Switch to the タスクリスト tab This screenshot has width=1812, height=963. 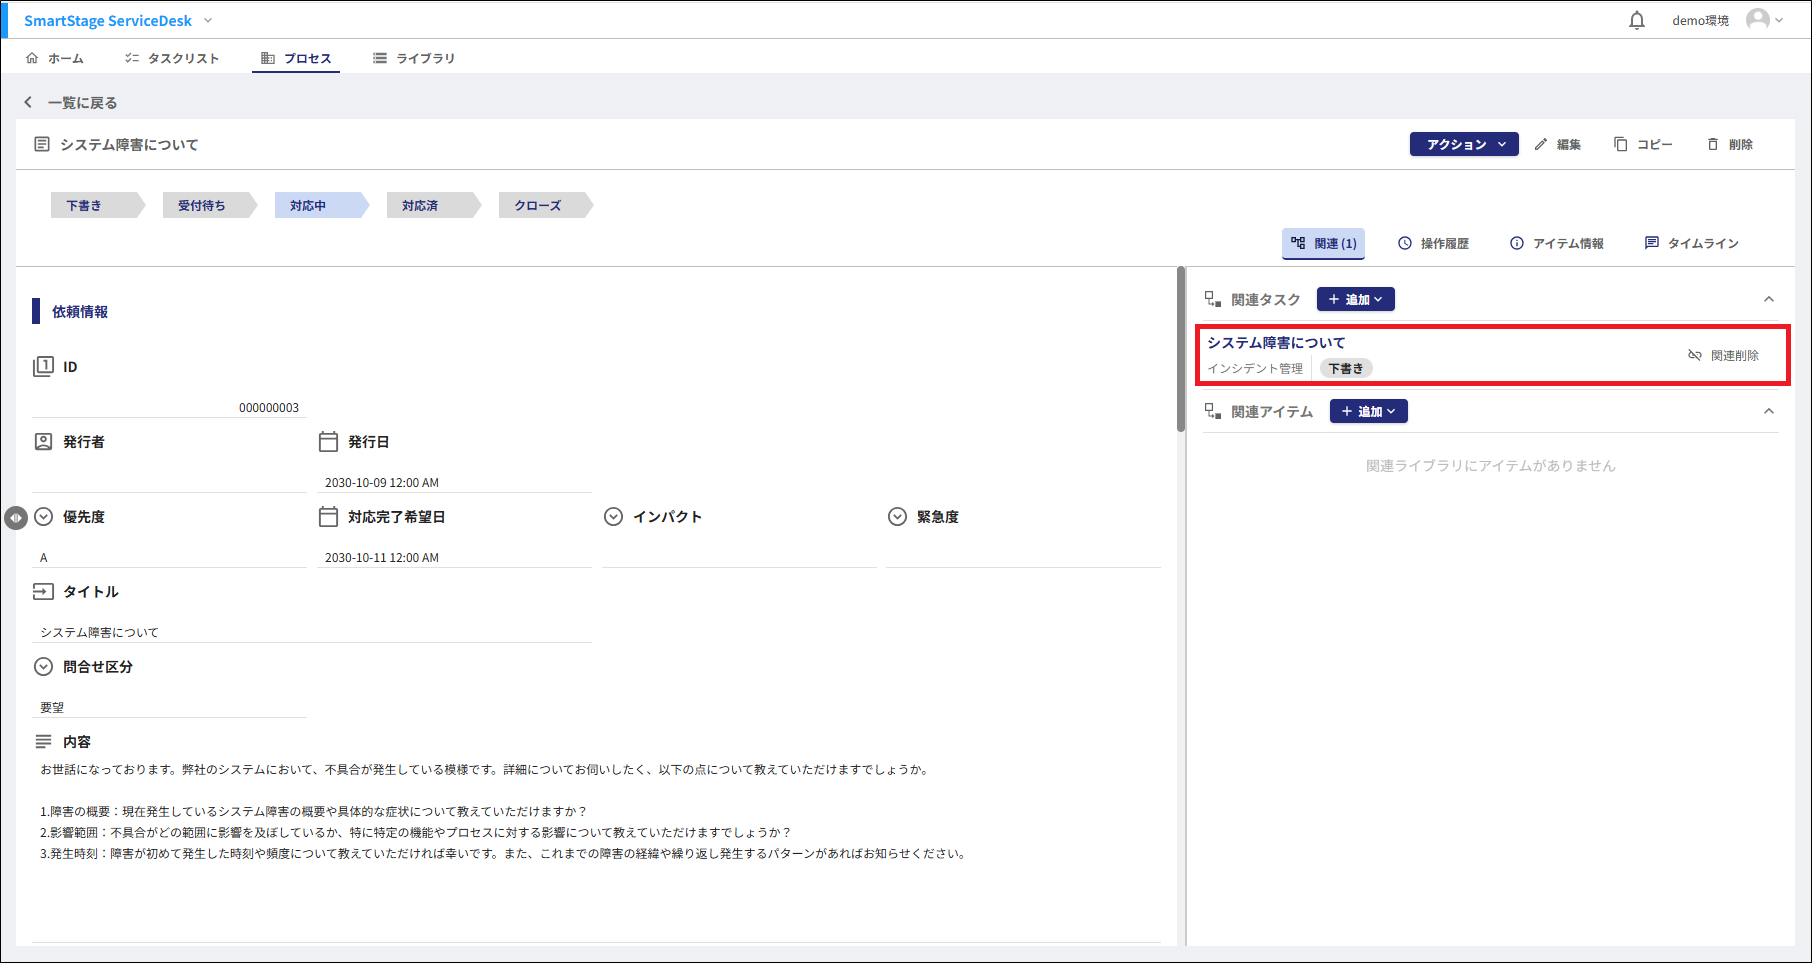coord(172,59)
